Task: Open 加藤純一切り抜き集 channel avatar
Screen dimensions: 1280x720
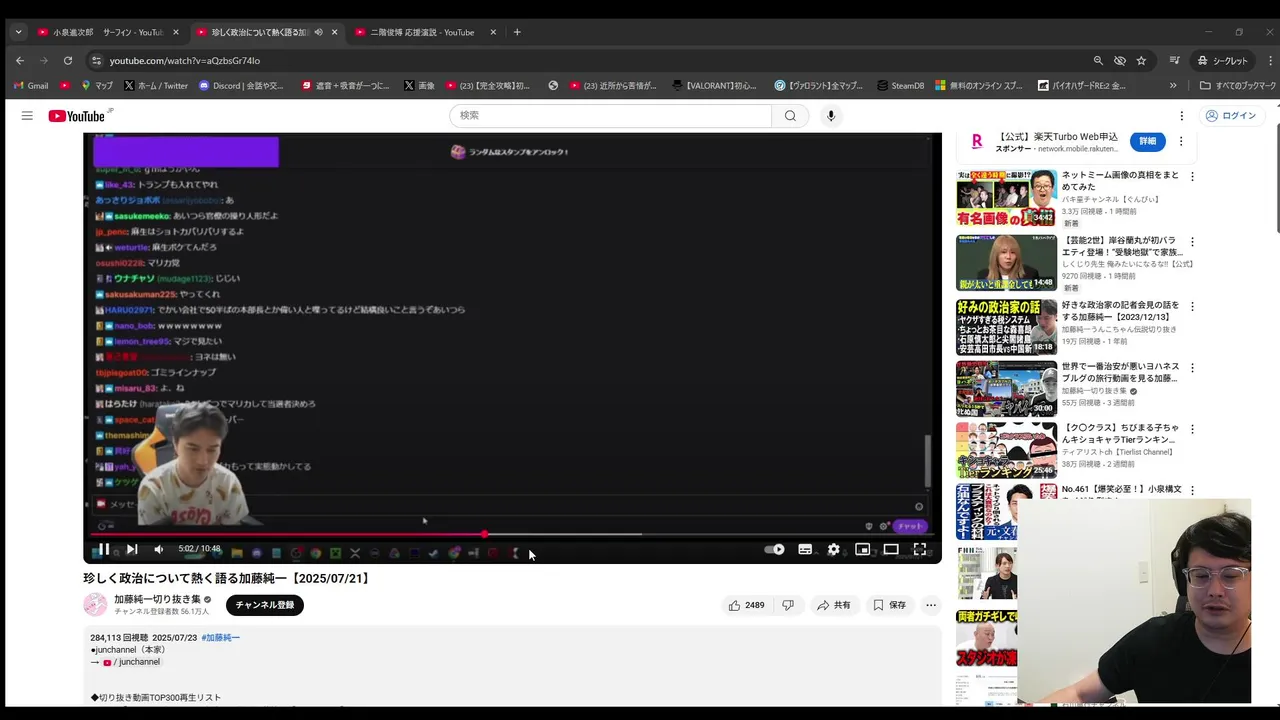Action: pos(95,605)
